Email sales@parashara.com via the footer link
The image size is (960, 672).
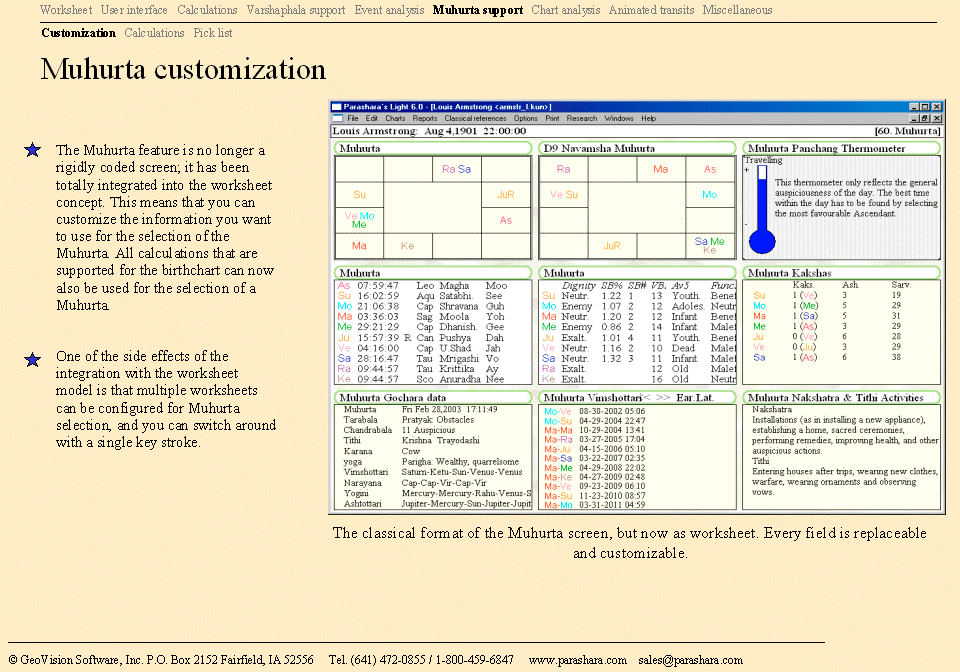[691, 660]
